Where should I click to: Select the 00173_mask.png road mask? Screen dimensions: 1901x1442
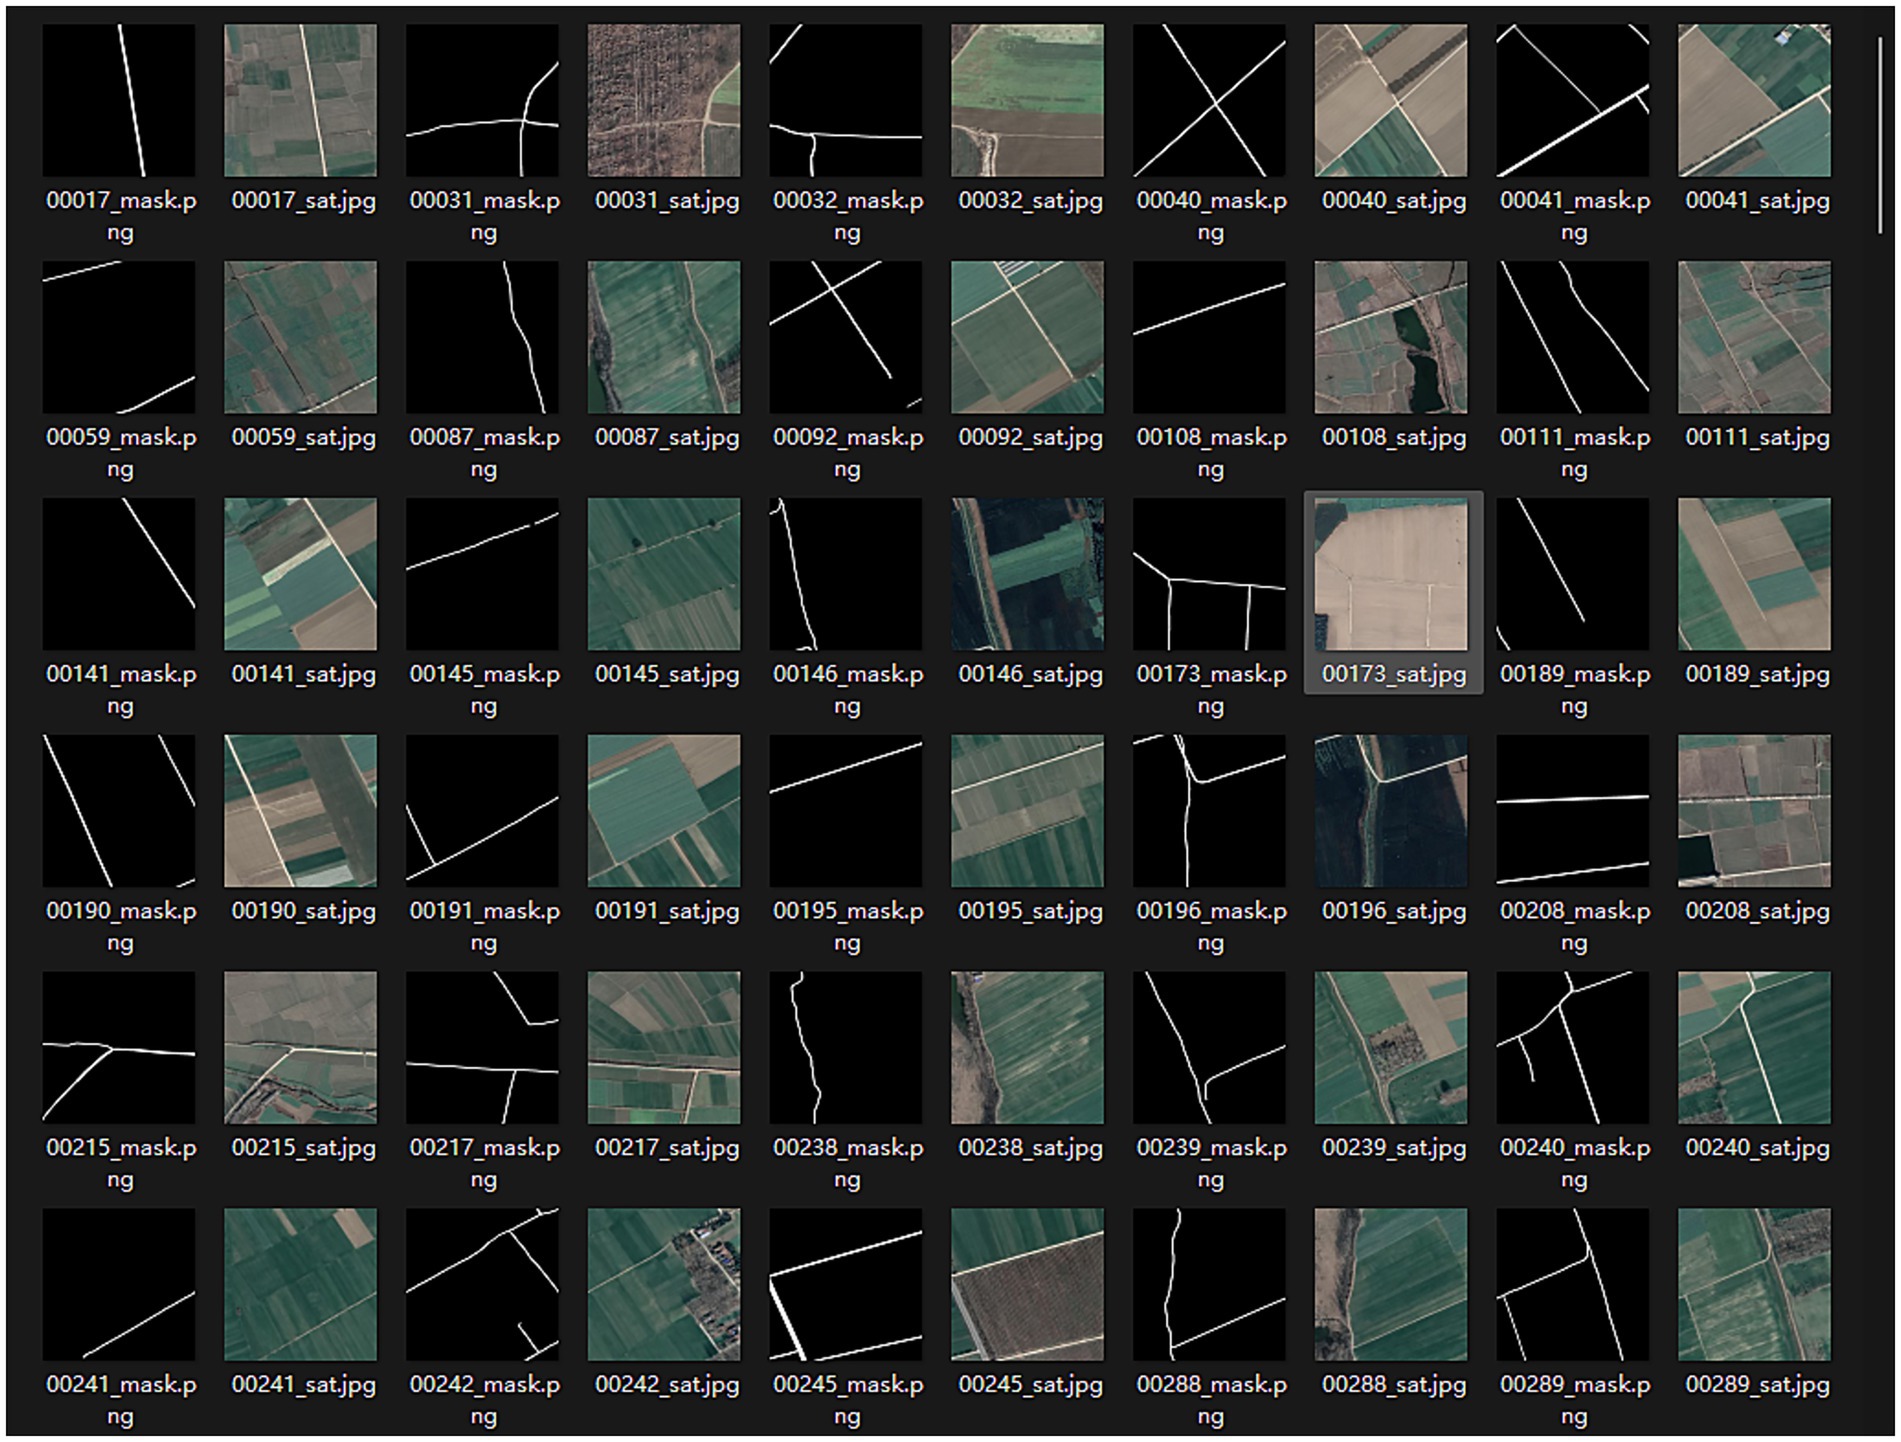tap(1209, 575)
